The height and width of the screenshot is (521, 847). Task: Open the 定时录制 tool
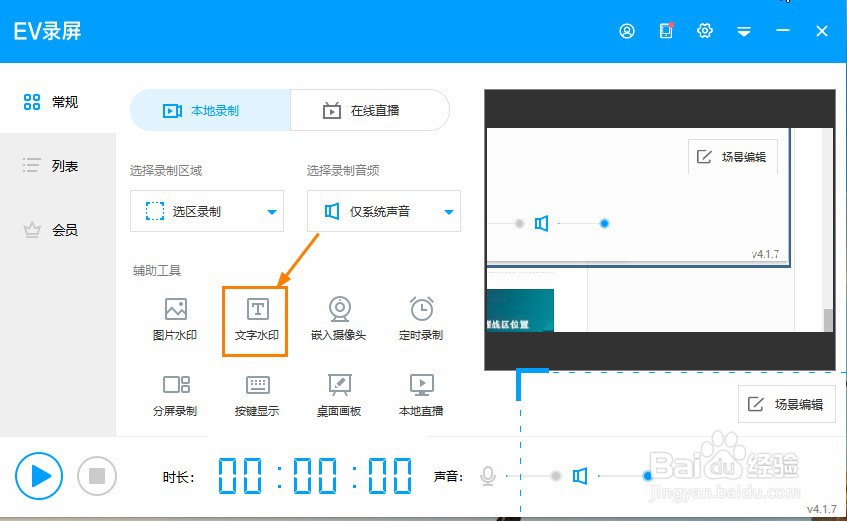coord(421,319)
